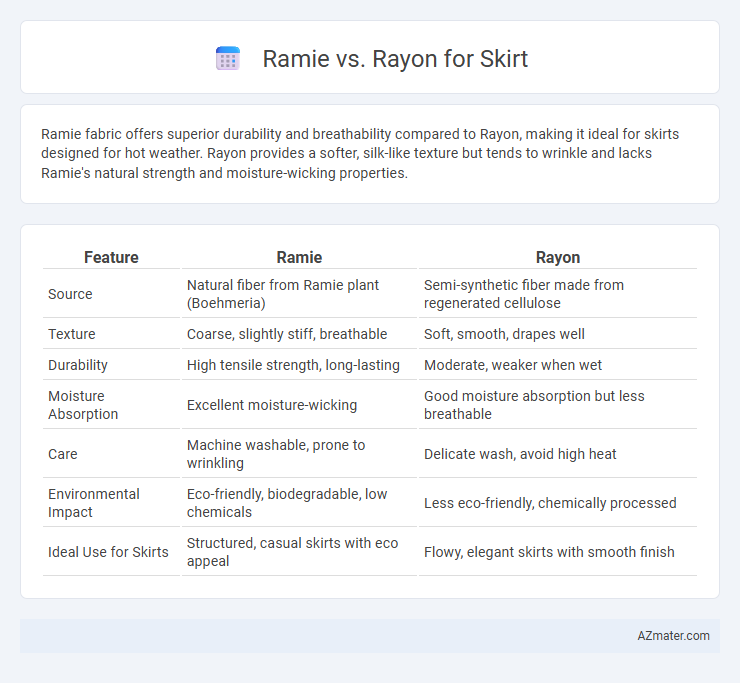
Task: Click 'Soft, smooth, drapes well' cell
Action: 504,334
